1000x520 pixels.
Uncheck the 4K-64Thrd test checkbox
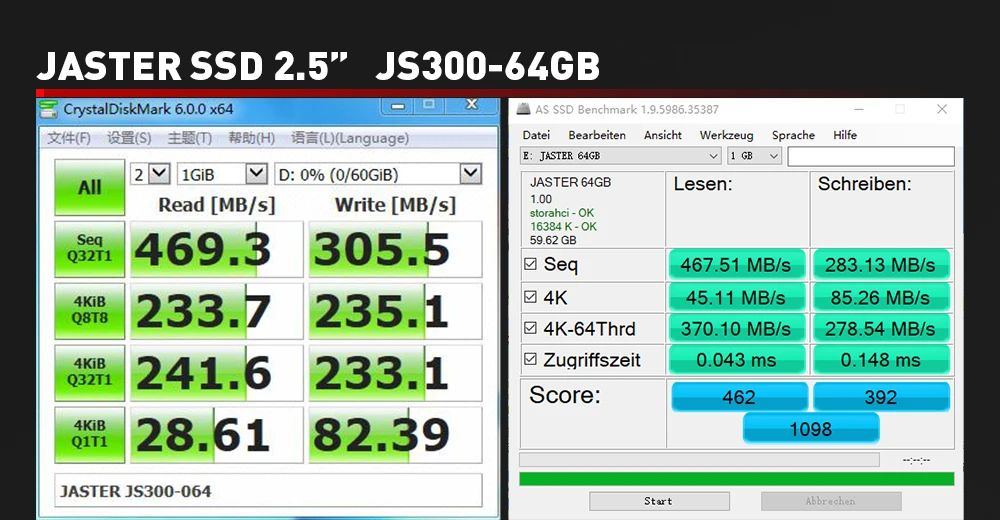(530, 328)
